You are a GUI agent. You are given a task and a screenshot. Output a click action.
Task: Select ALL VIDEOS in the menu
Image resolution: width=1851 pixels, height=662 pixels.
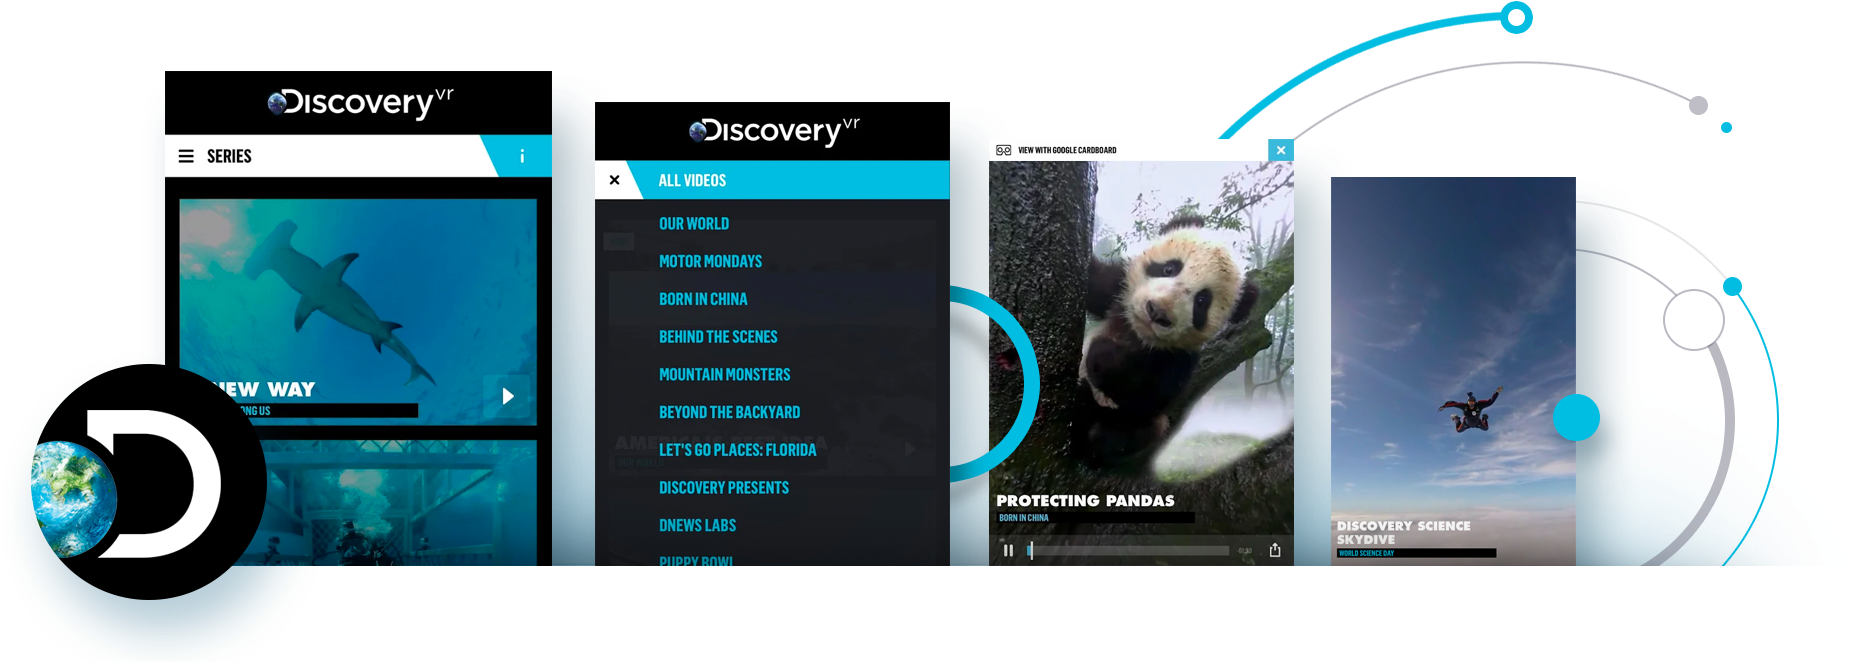pos(692,180)
